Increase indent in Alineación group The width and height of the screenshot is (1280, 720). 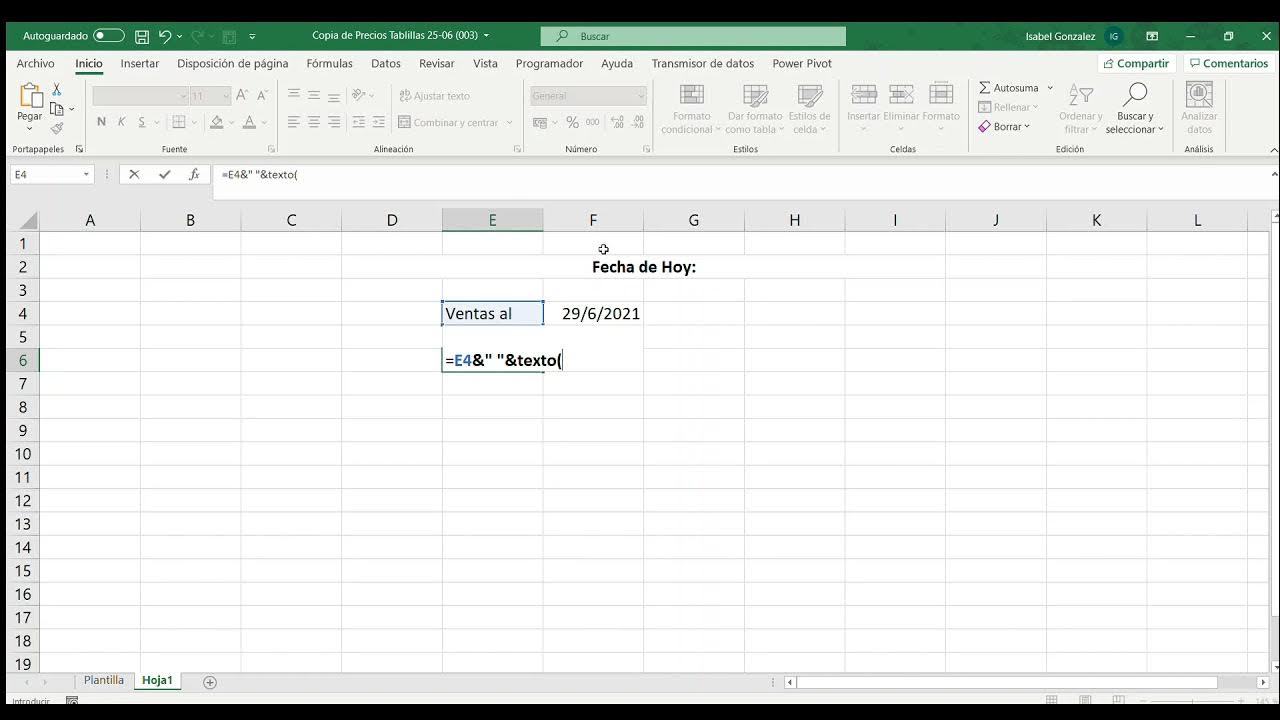pyautogui.click(x=380, y=122)
